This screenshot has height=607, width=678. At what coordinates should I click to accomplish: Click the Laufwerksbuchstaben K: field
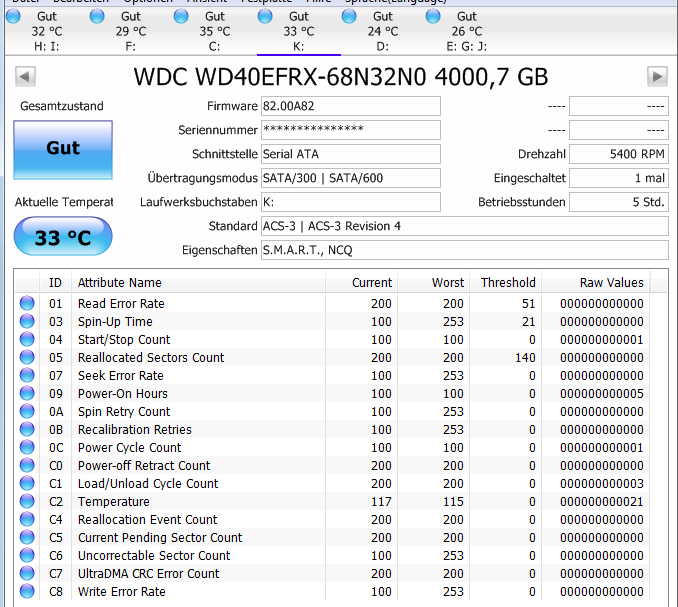pos(351,202)
